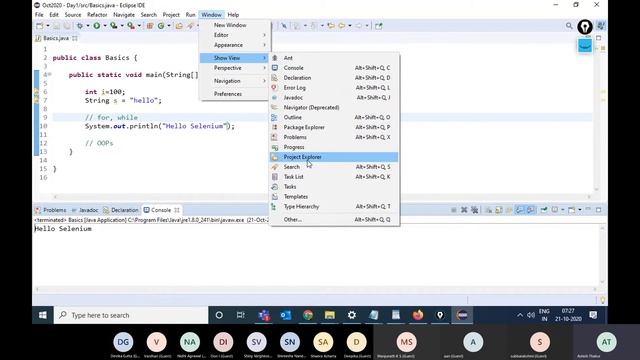Click Remove All Terminated Launches icon
This screenshot has height=360, width=640.
474,210
